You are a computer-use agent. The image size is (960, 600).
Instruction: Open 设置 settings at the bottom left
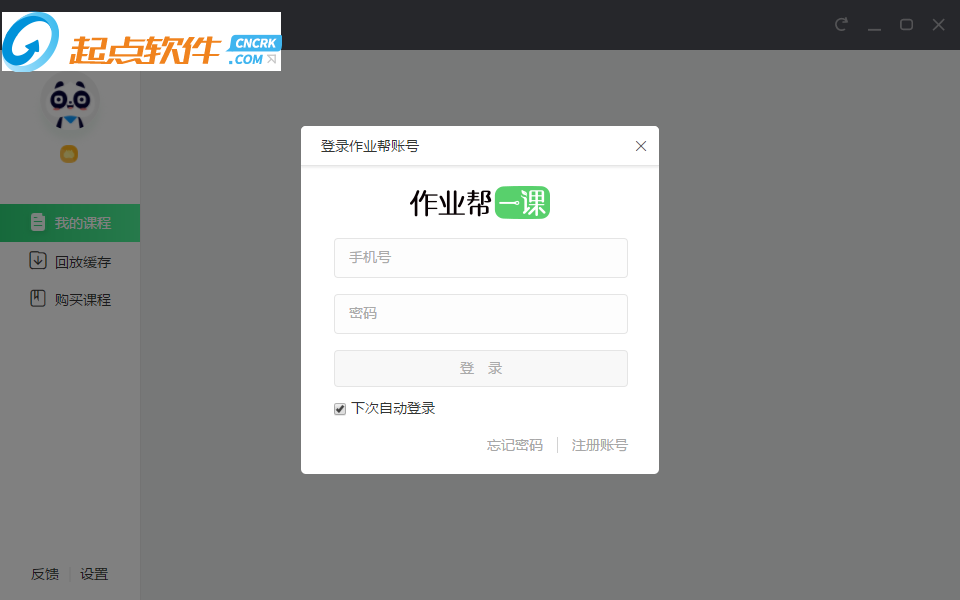point(94,574)
